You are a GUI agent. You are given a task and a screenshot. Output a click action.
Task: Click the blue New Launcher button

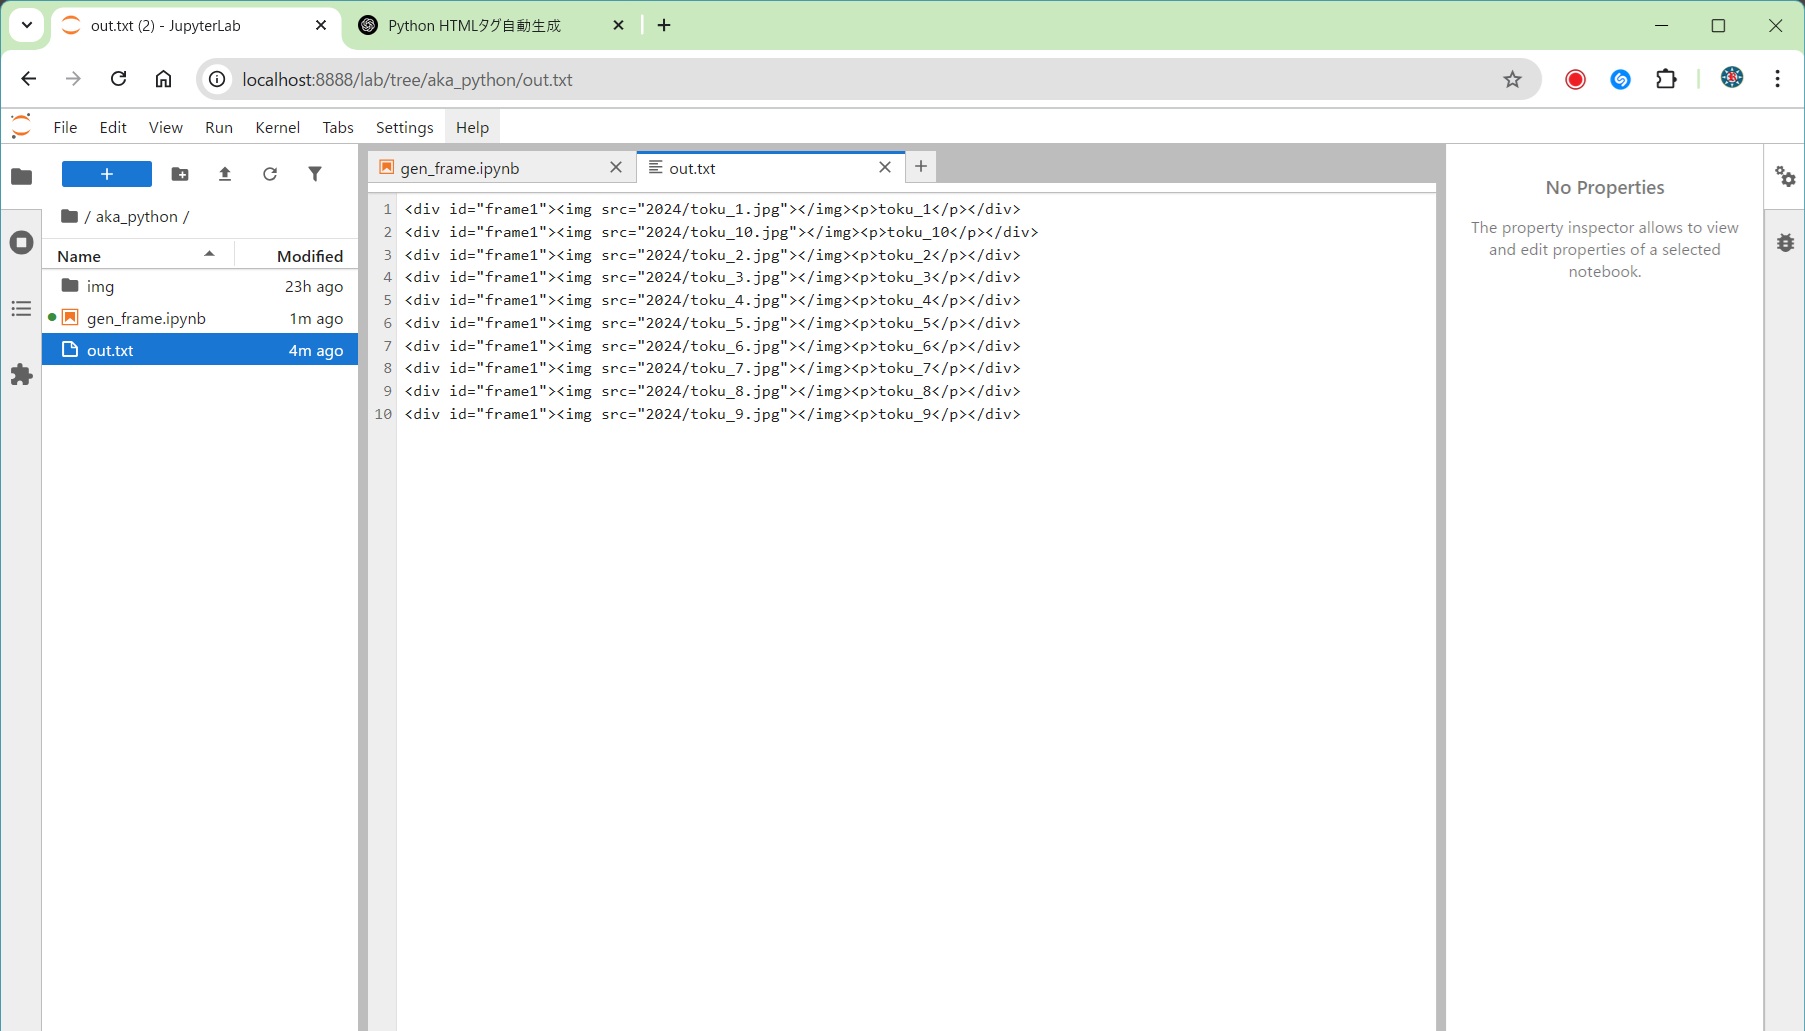pyautogui.click(x=107, y=174)
